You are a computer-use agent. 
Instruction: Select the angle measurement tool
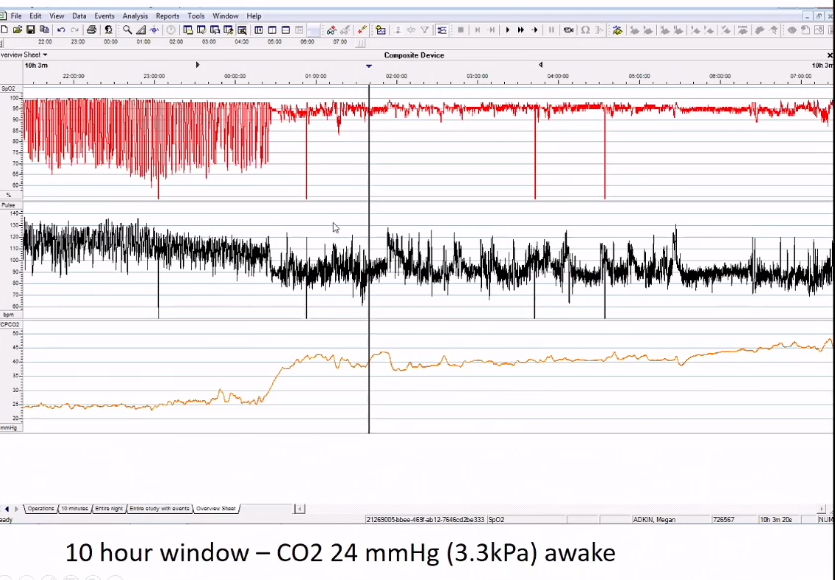pyautogui.click(x=139, y=30)
